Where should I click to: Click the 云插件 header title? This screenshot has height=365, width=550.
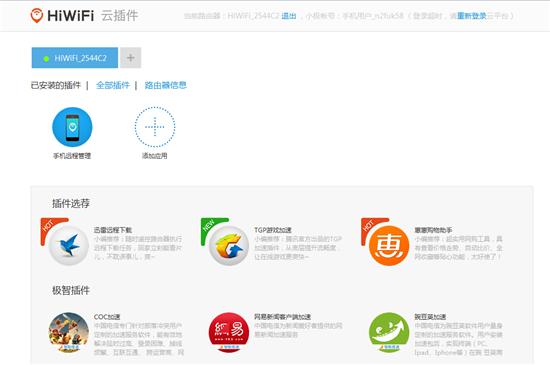coord(120,16)
